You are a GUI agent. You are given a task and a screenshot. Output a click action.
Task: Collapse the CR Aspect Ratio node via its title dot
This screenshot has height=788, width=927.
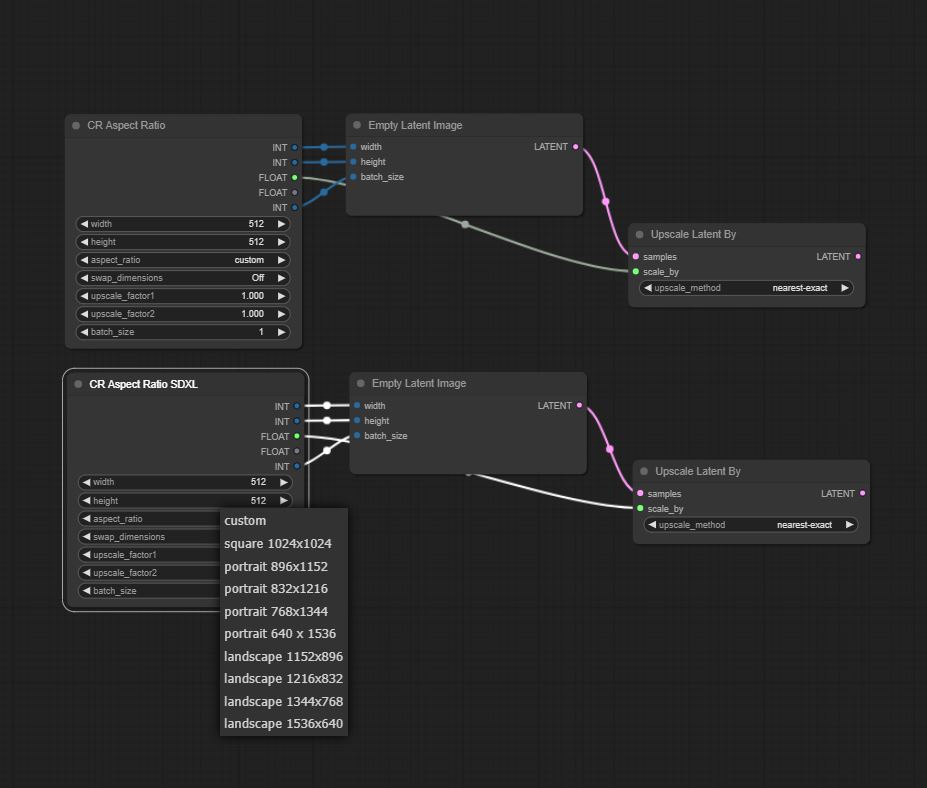pyautogui.click(x=76, y=125)
